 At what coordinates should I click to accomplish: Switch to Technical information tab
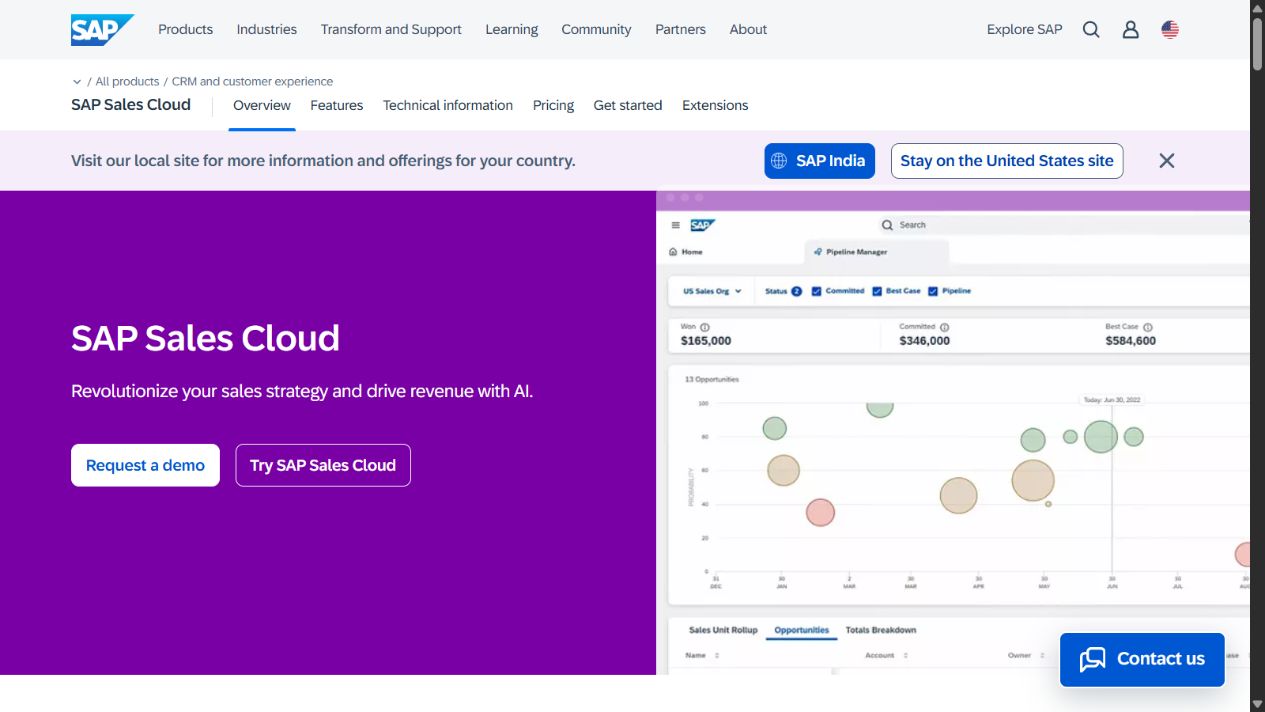(448, 105)
